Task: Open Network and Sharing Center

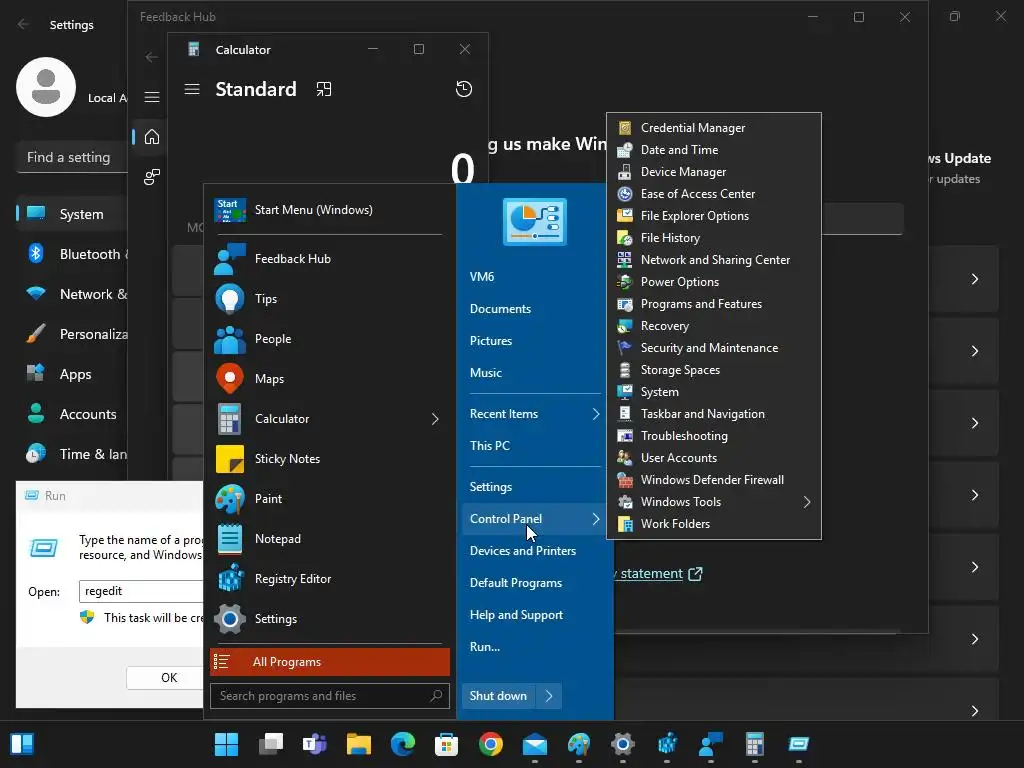Action: pos(714,260)
